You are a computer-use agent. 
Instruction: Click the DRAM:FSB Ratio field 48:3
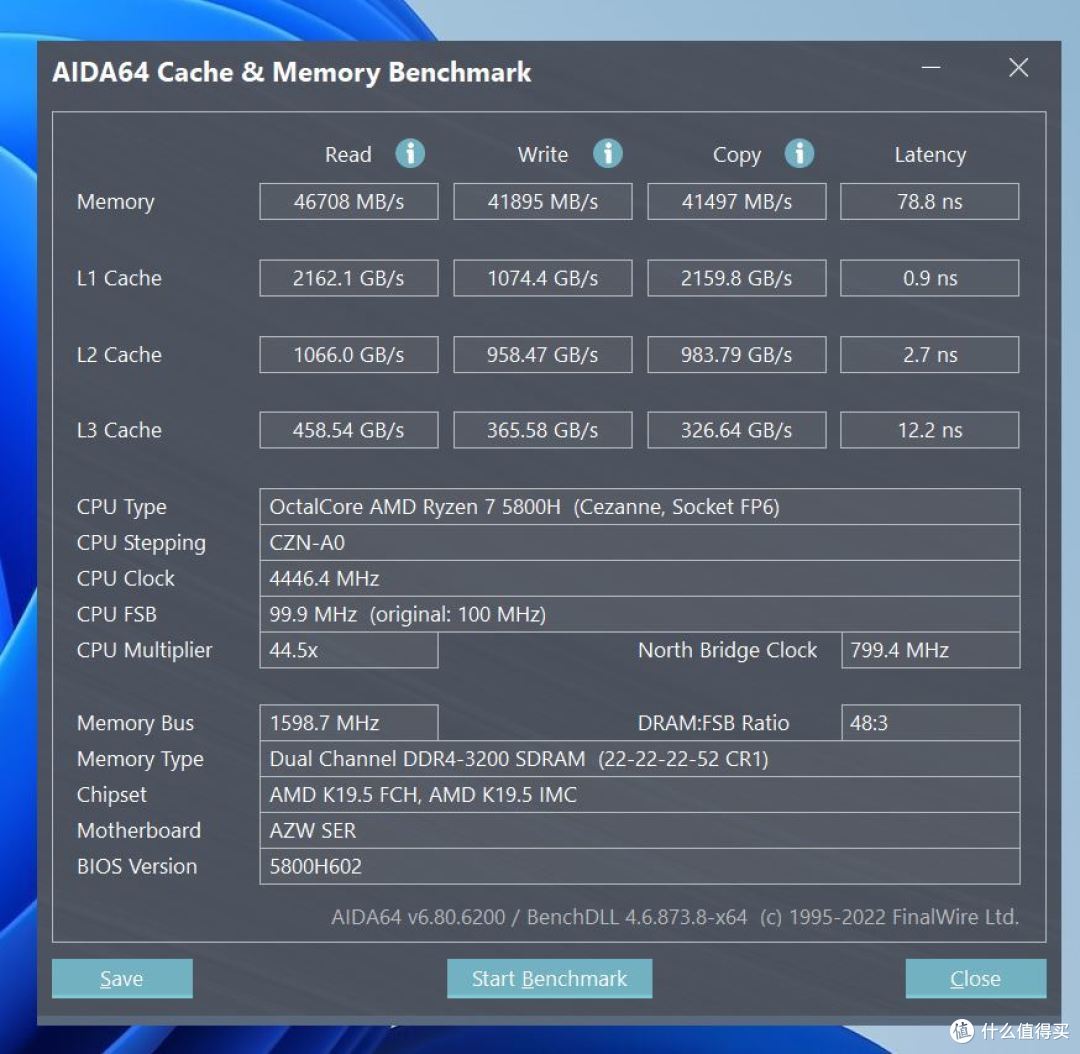pyautogui.click(x=931, y=723)
